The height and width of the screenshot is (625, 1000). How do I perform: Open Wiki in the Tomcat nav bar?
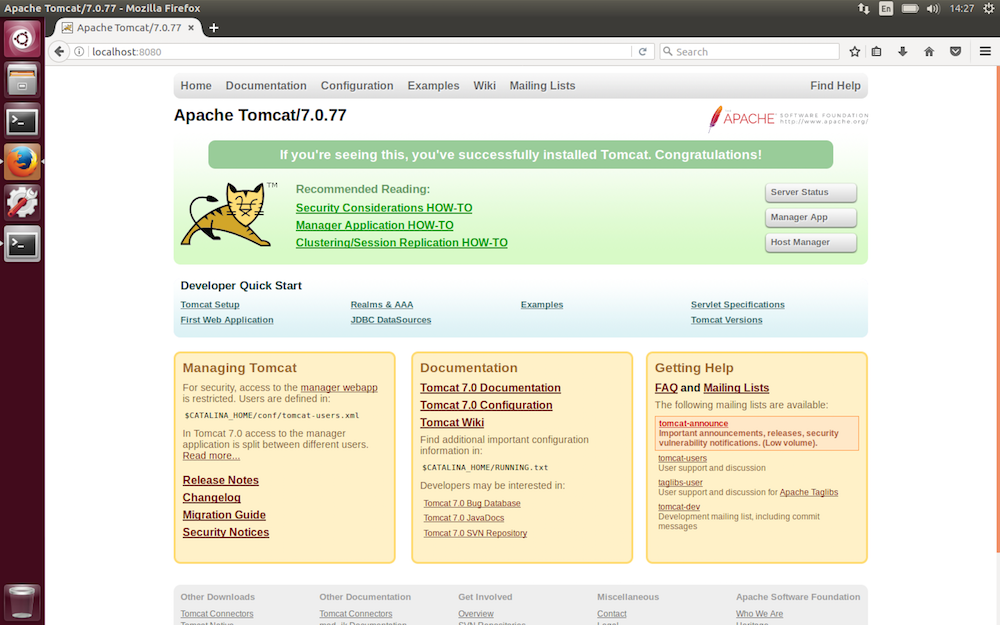(x=484, y=85)
